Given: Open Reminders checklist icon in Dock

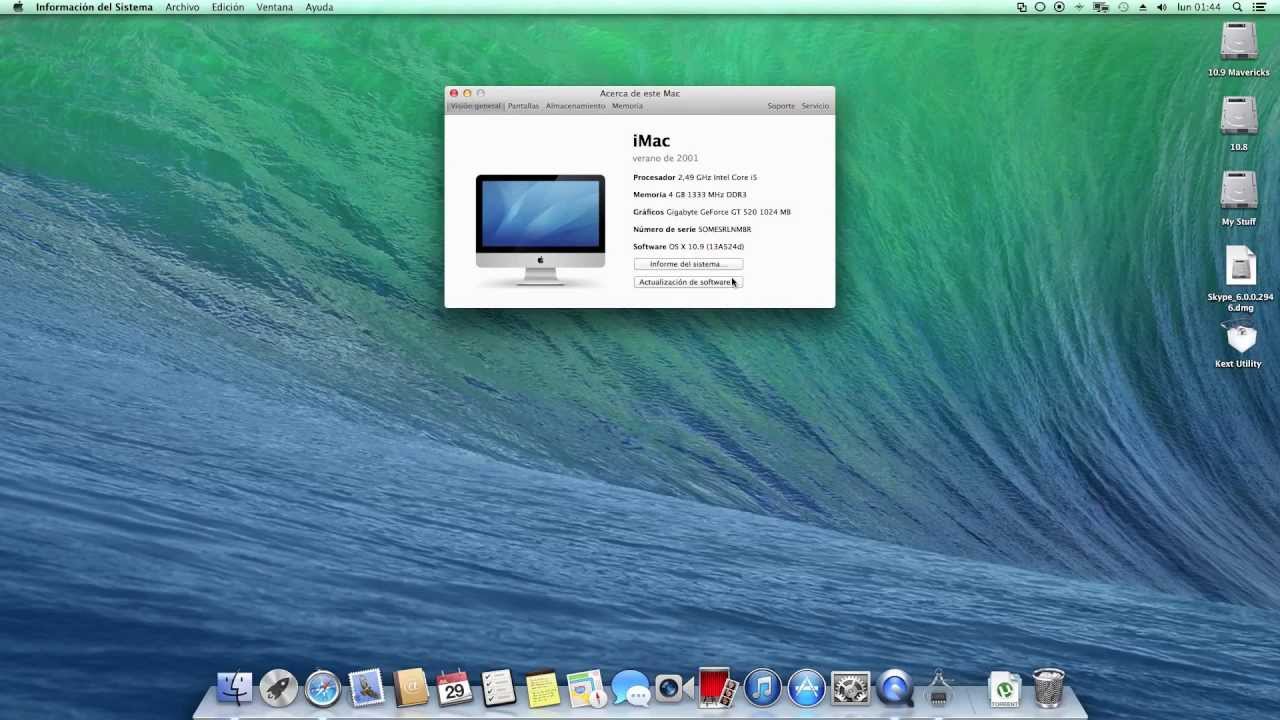Looking at the screenshot, I should click(498, 688).
